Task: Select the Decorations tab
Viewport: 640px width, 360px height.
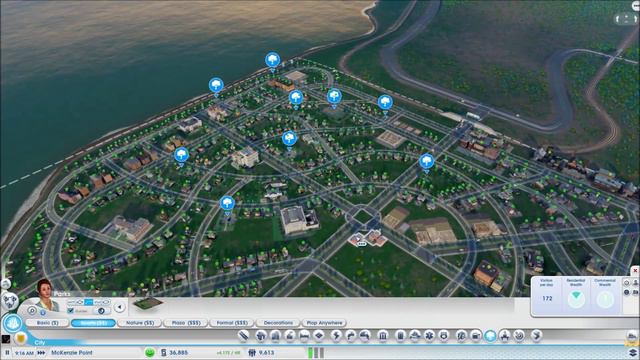Action: click(x=278, y=323)
